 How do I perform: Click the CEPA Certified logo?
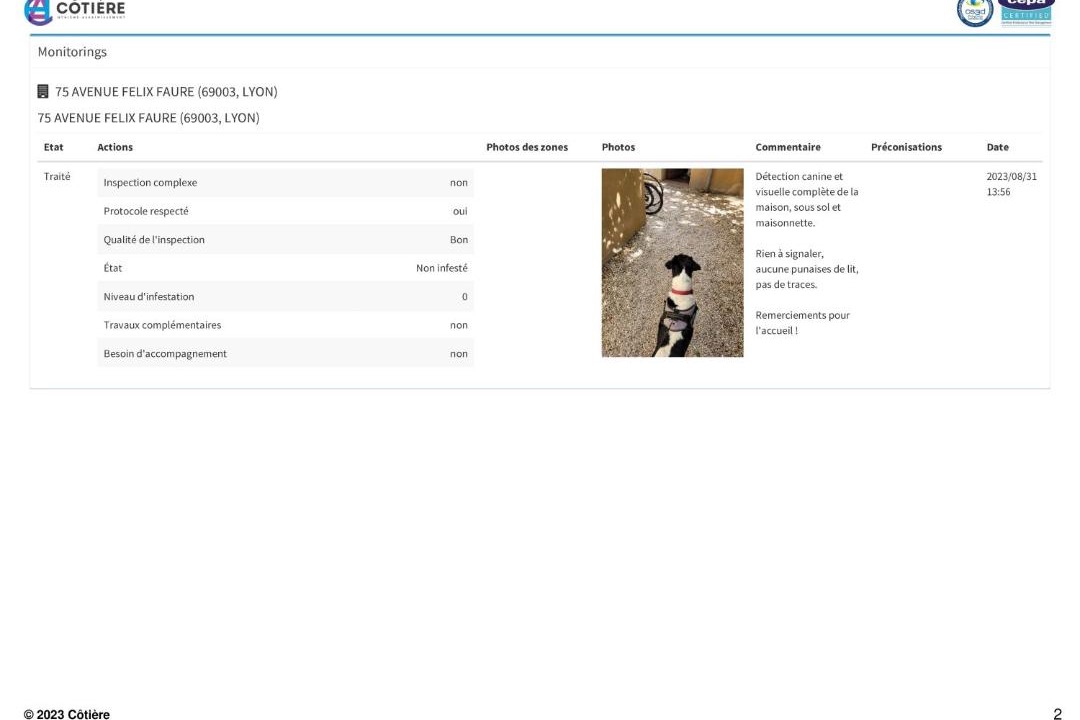[1025, 11]
